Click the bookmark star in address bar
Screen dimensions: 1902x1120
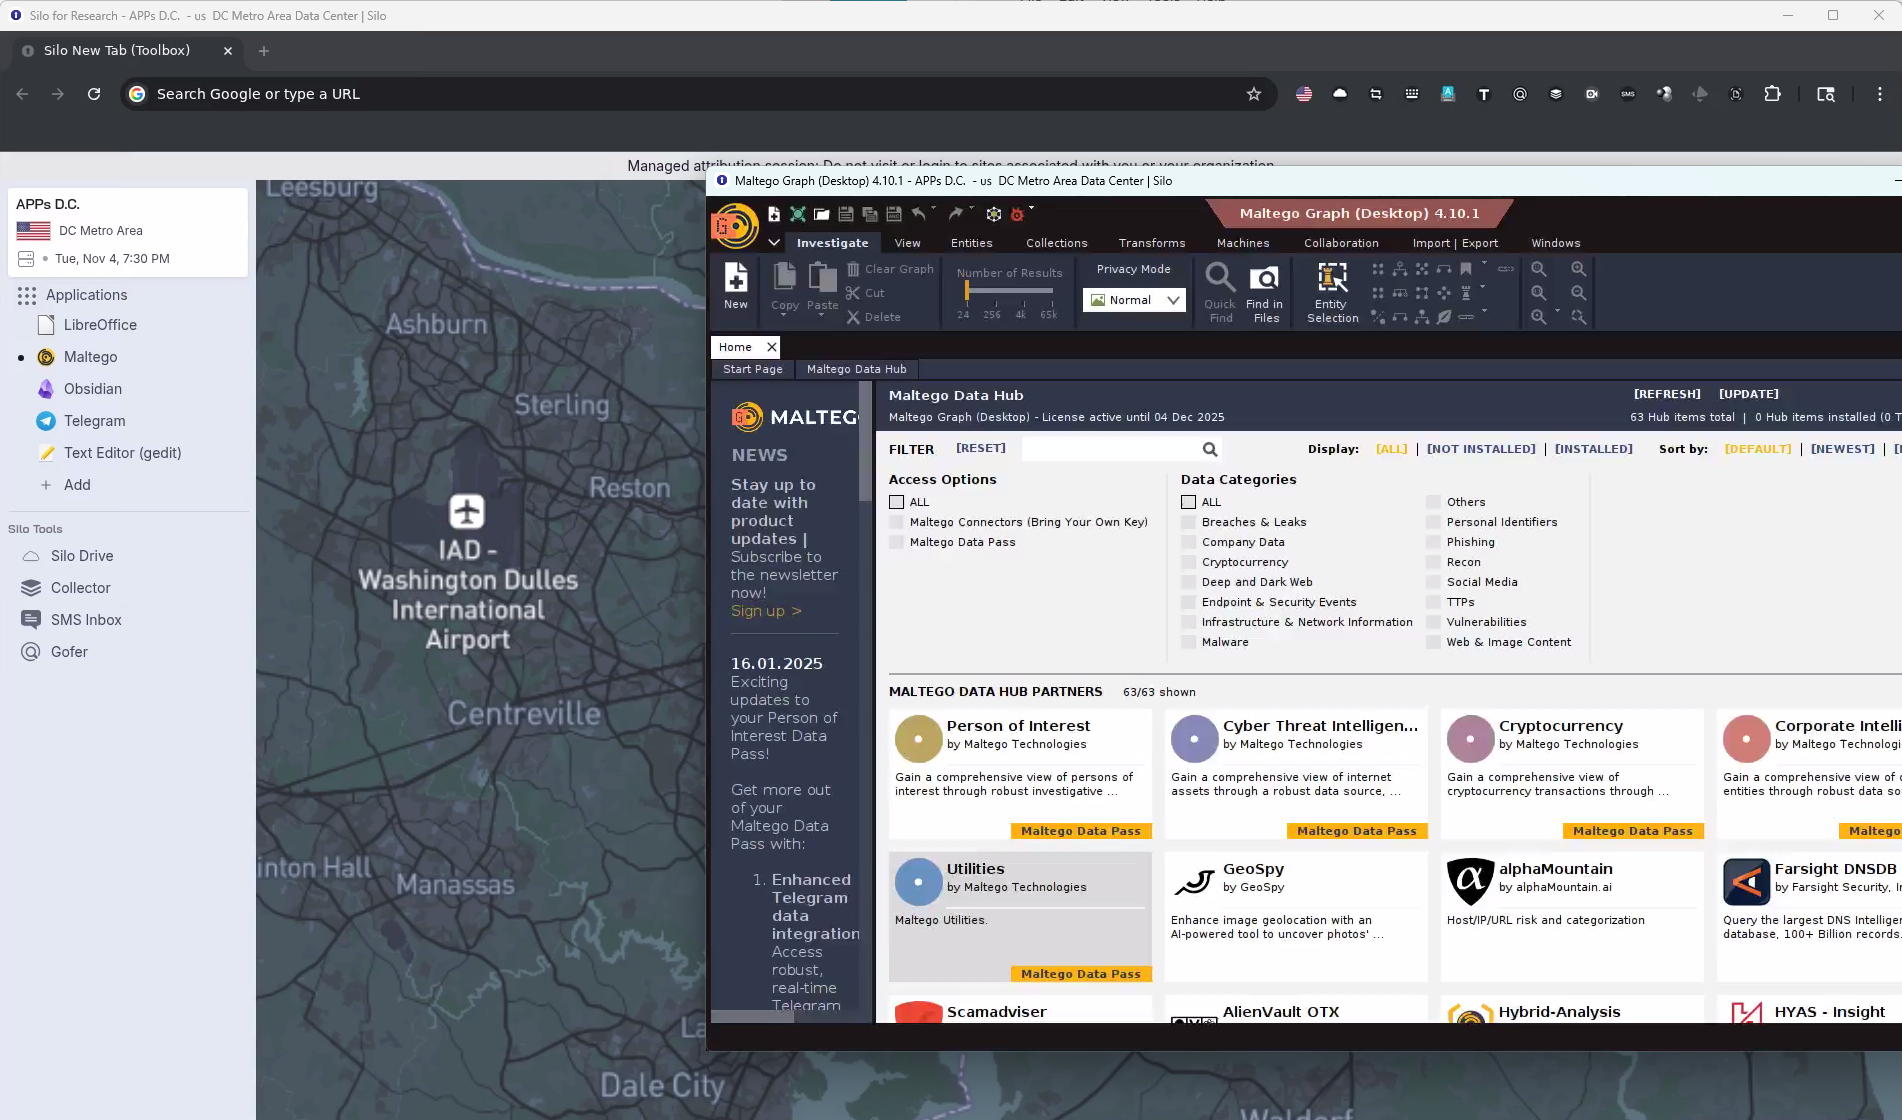tap(1254, 94)
